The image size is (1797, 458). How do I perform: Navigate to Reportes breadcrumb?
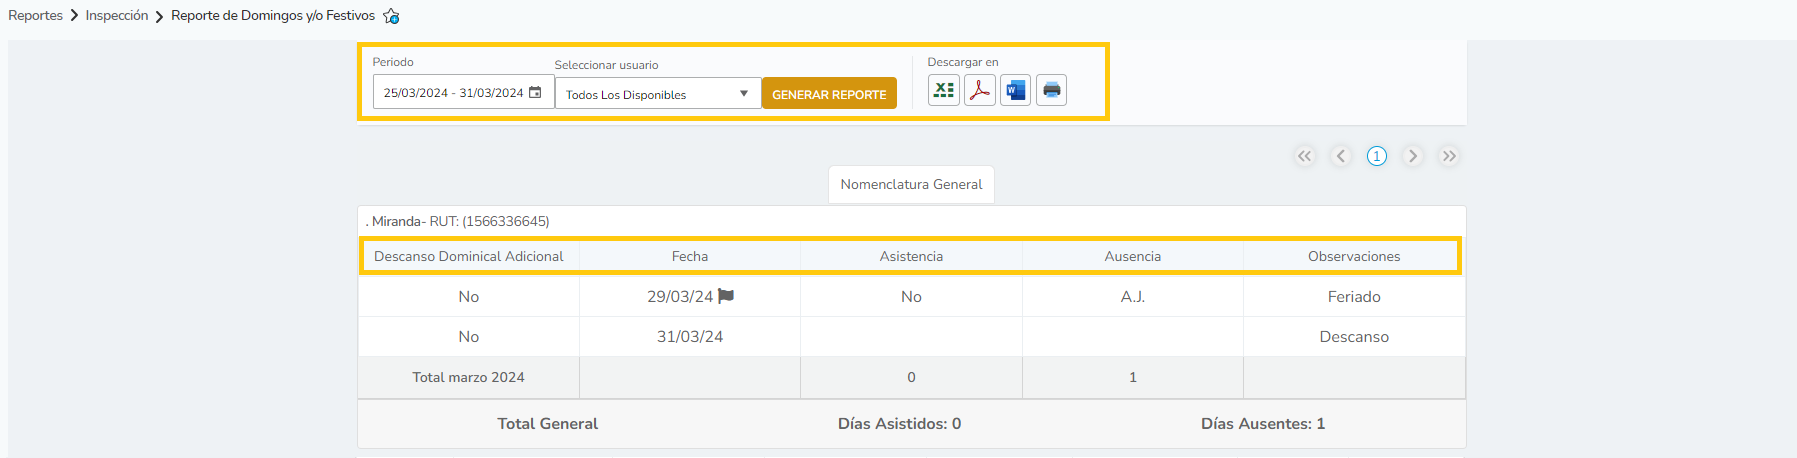pos(35,16)
